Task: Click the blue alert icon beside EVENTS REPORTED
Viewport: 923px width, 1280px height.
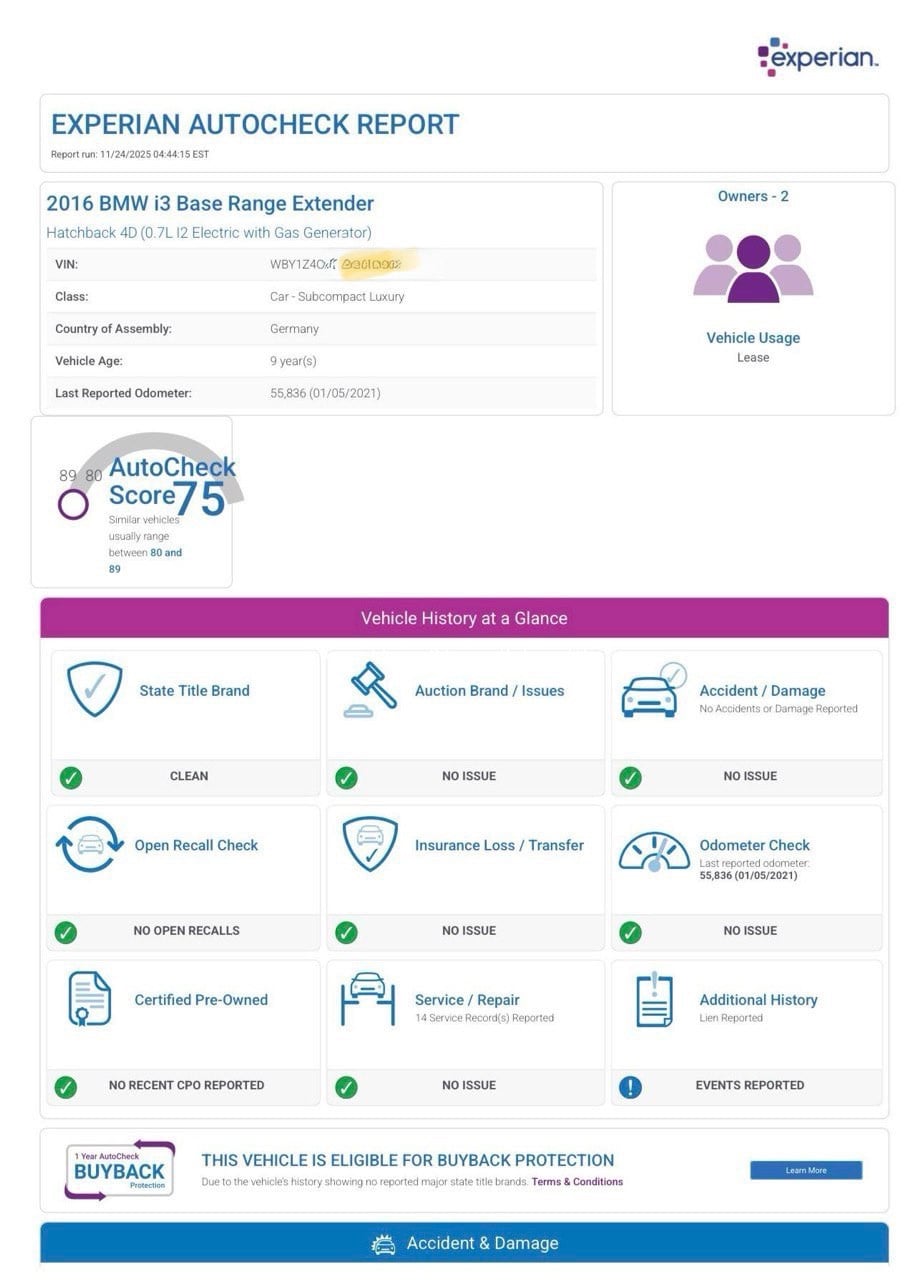Action: click(x=630, y=1086)
